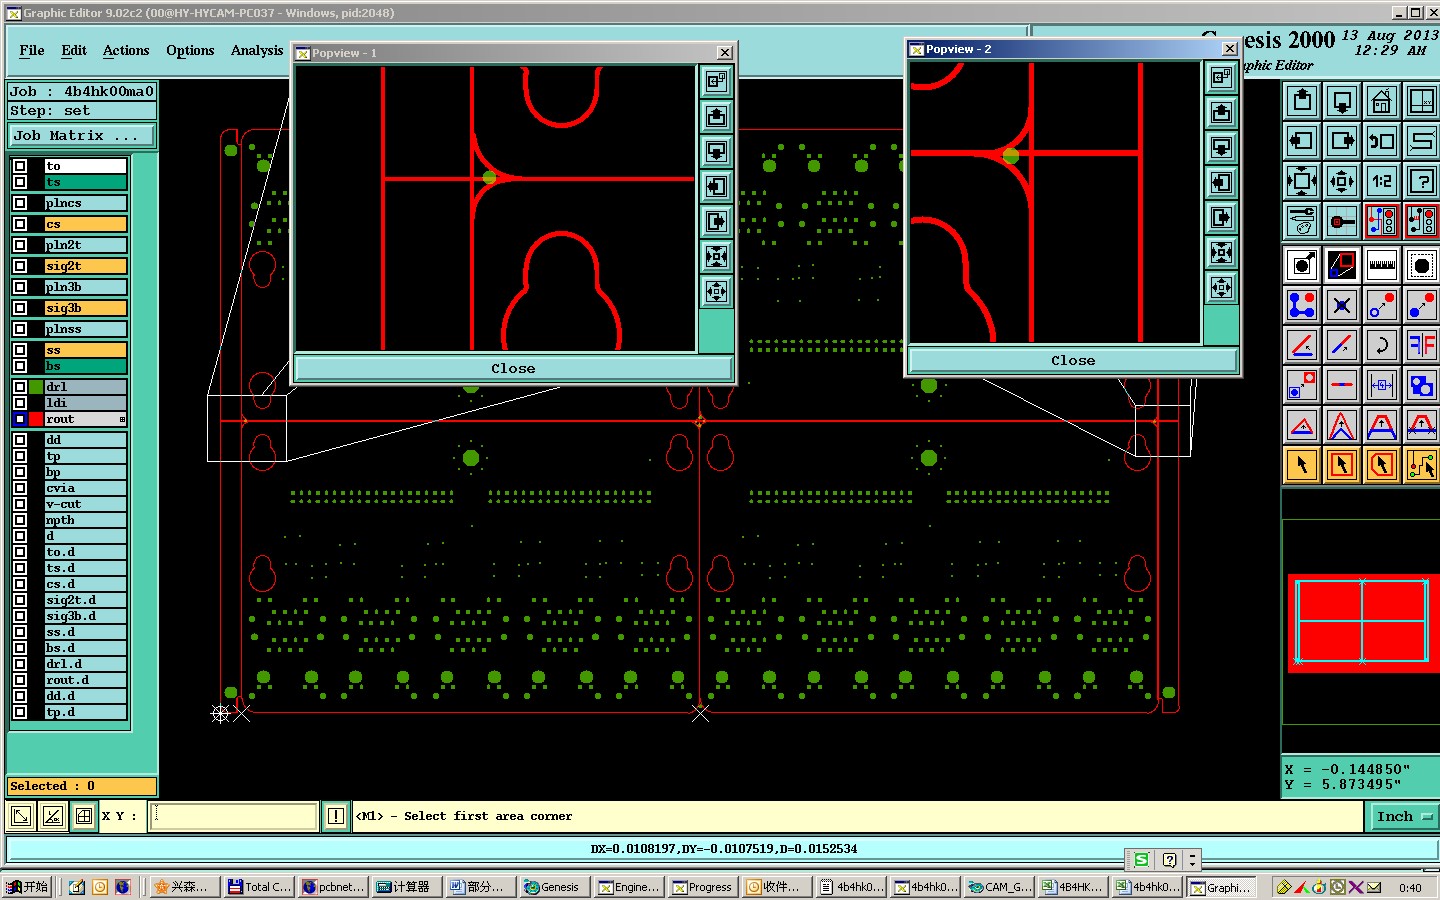Click Close in Popview - 2
Viewport: 1440px width, 900px height.
1072,360
